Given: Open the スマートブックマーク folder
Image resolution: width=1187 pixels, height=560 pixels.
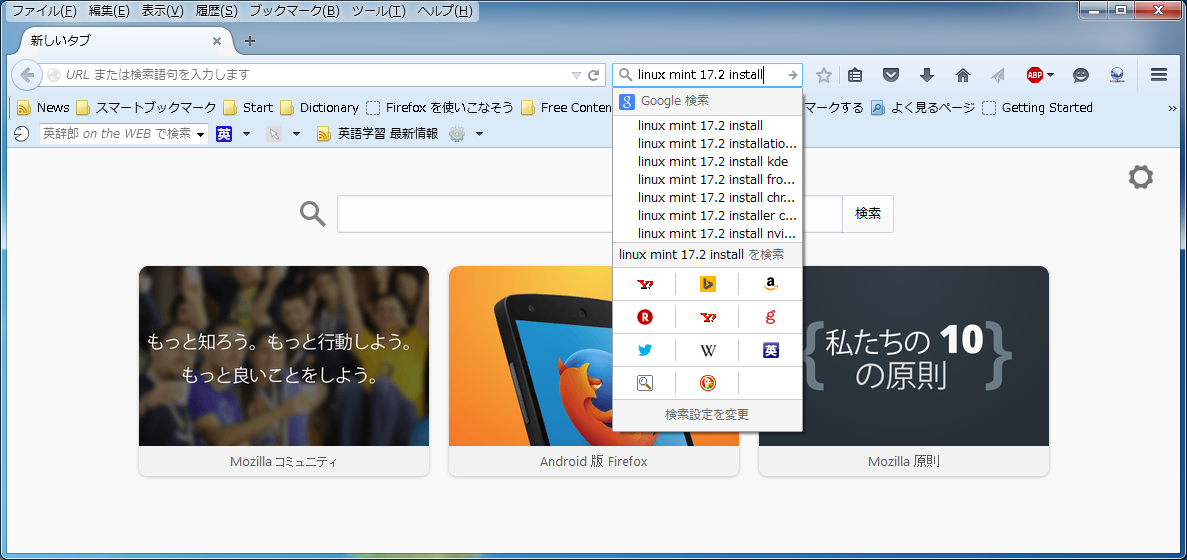Looking at the screenshot, I should click(146, 107).
